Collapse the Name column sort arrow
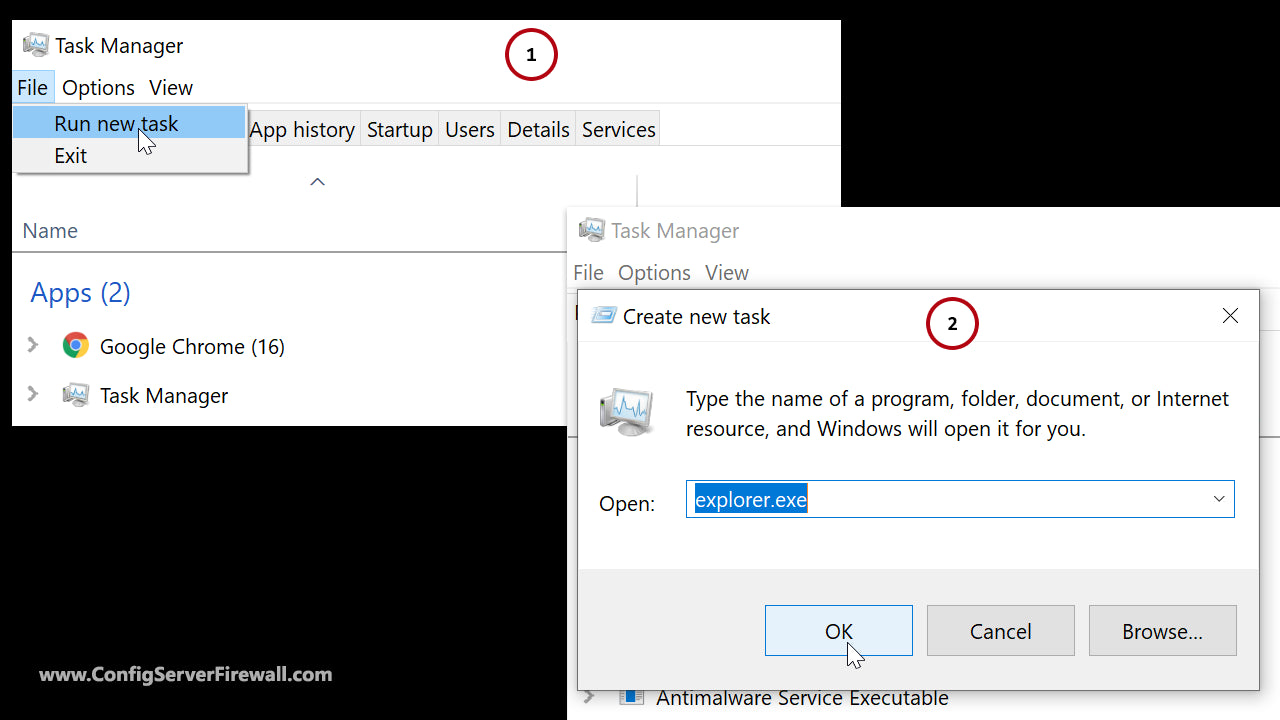Viewport: 1280px width, 720px height. click(317, 182)
